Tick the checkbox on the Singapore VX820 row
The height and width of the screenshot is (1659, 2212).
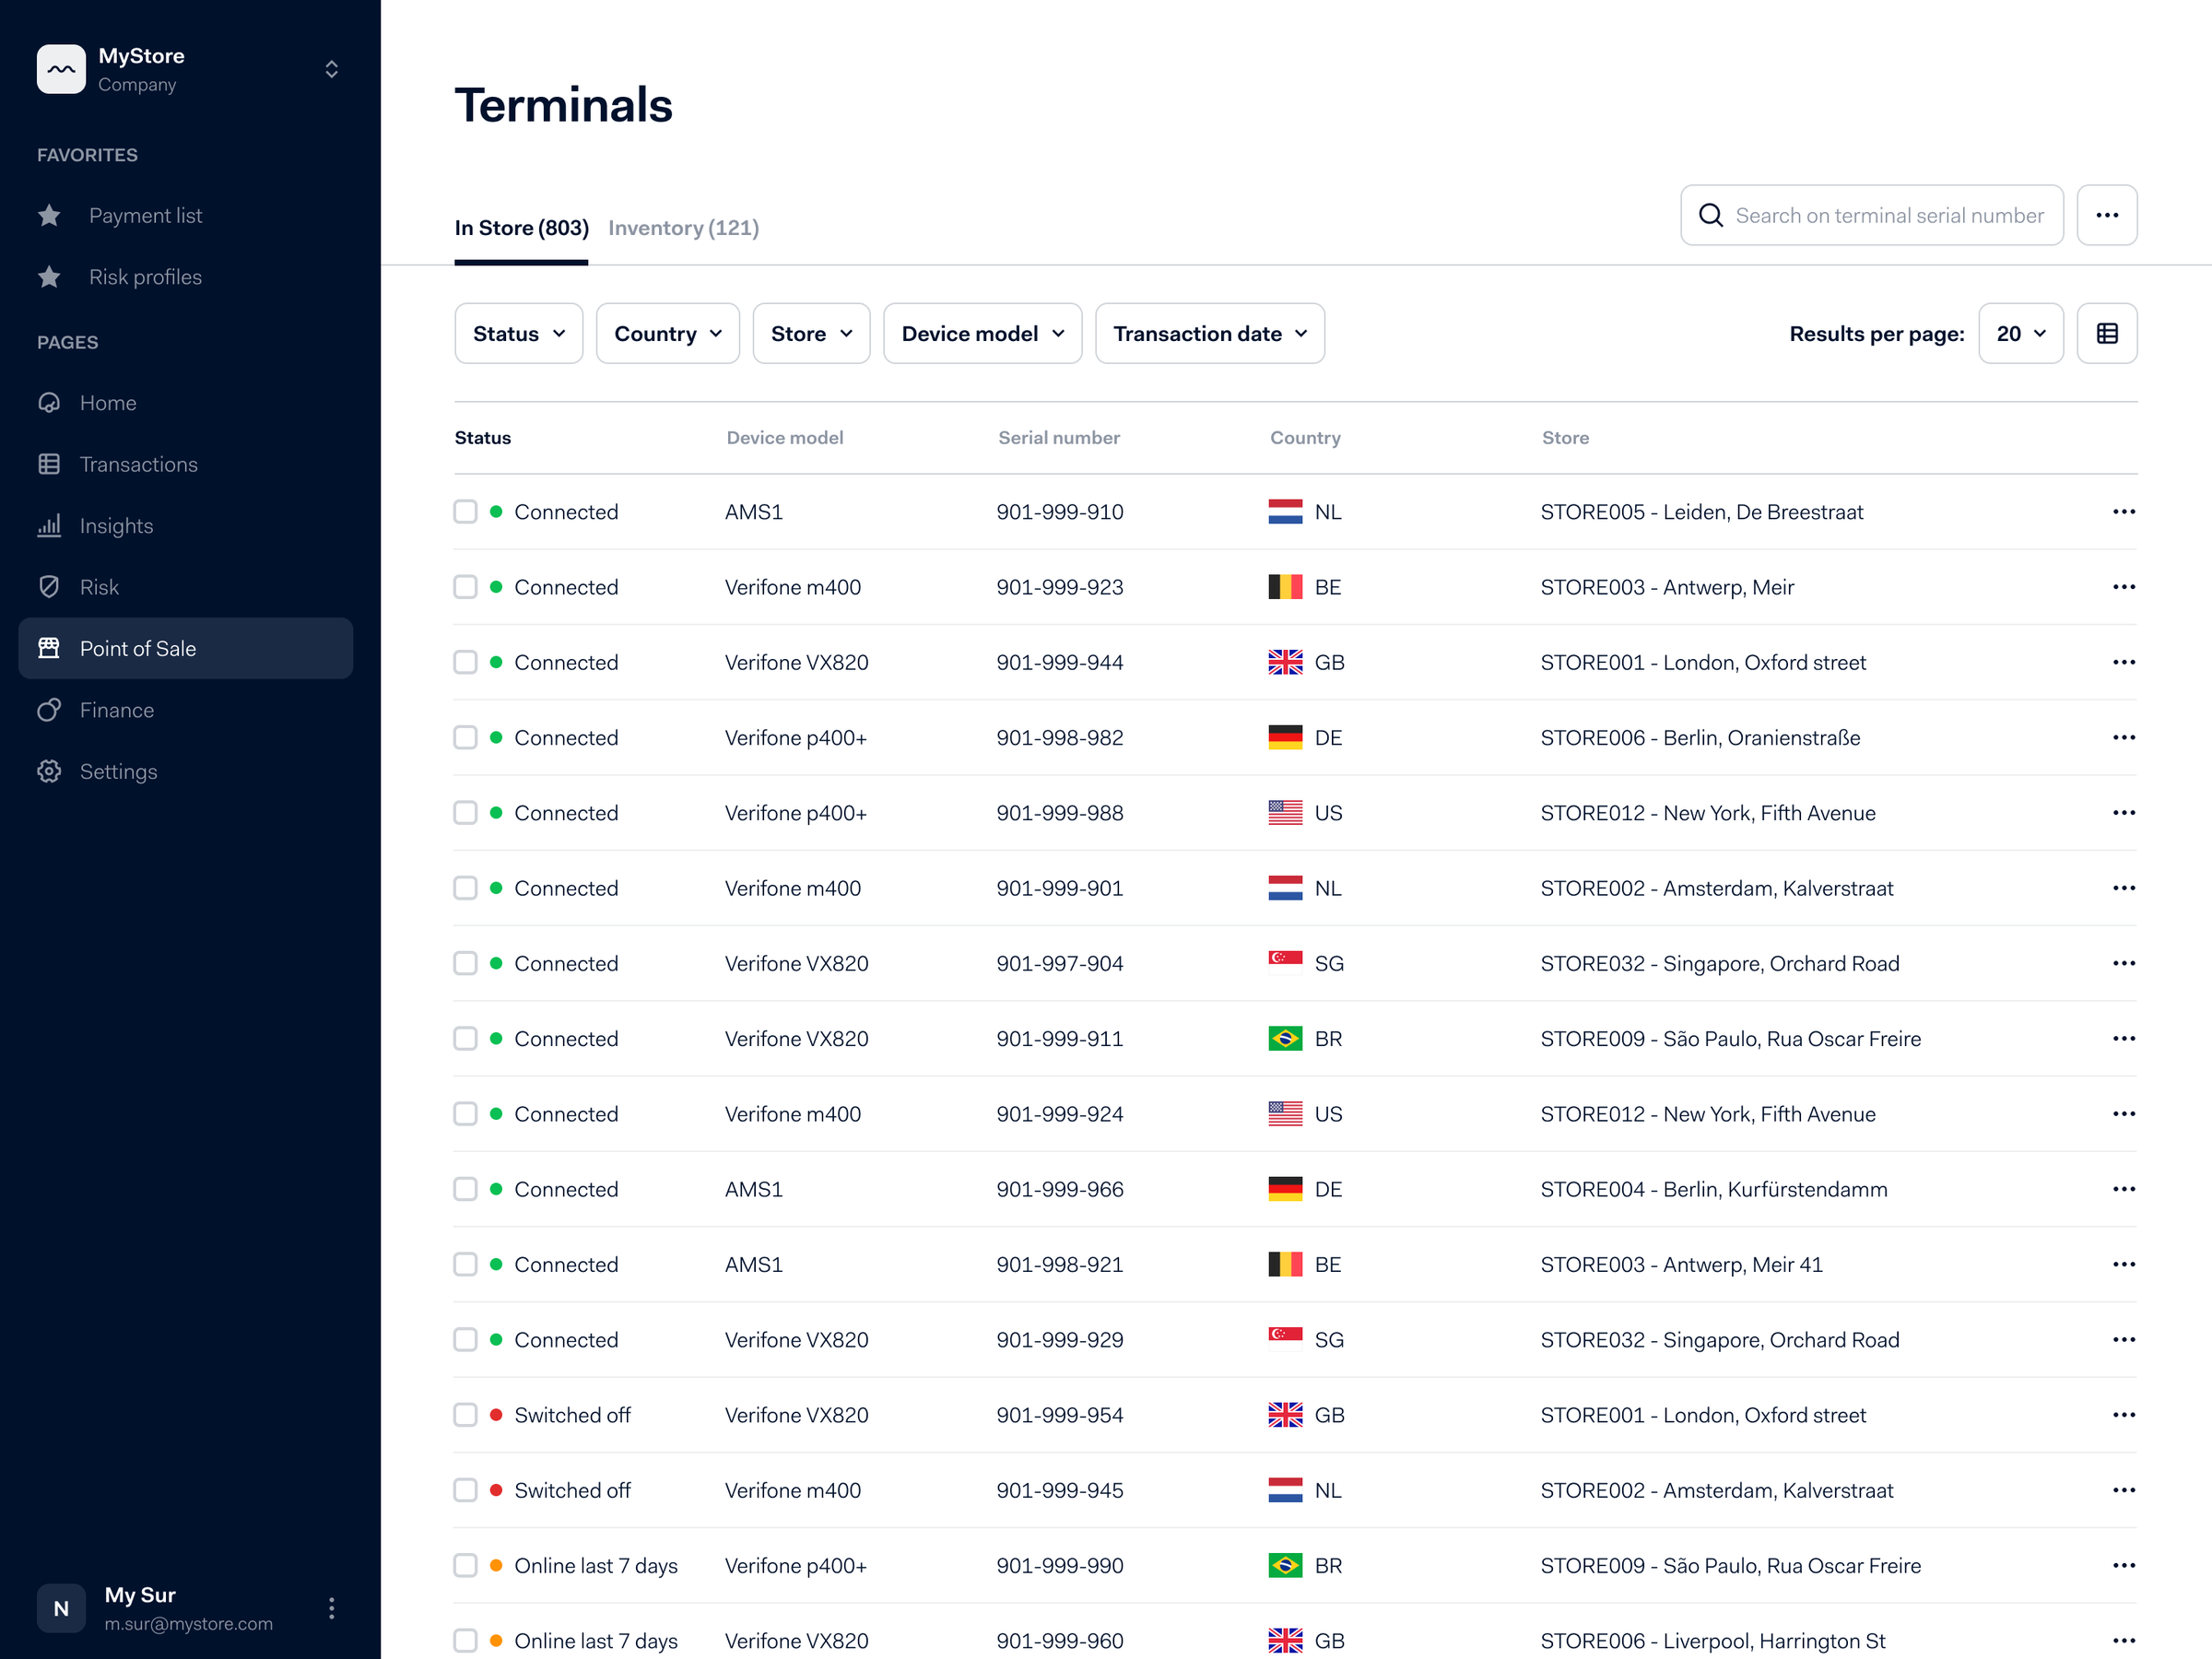[x=465, y=963]
